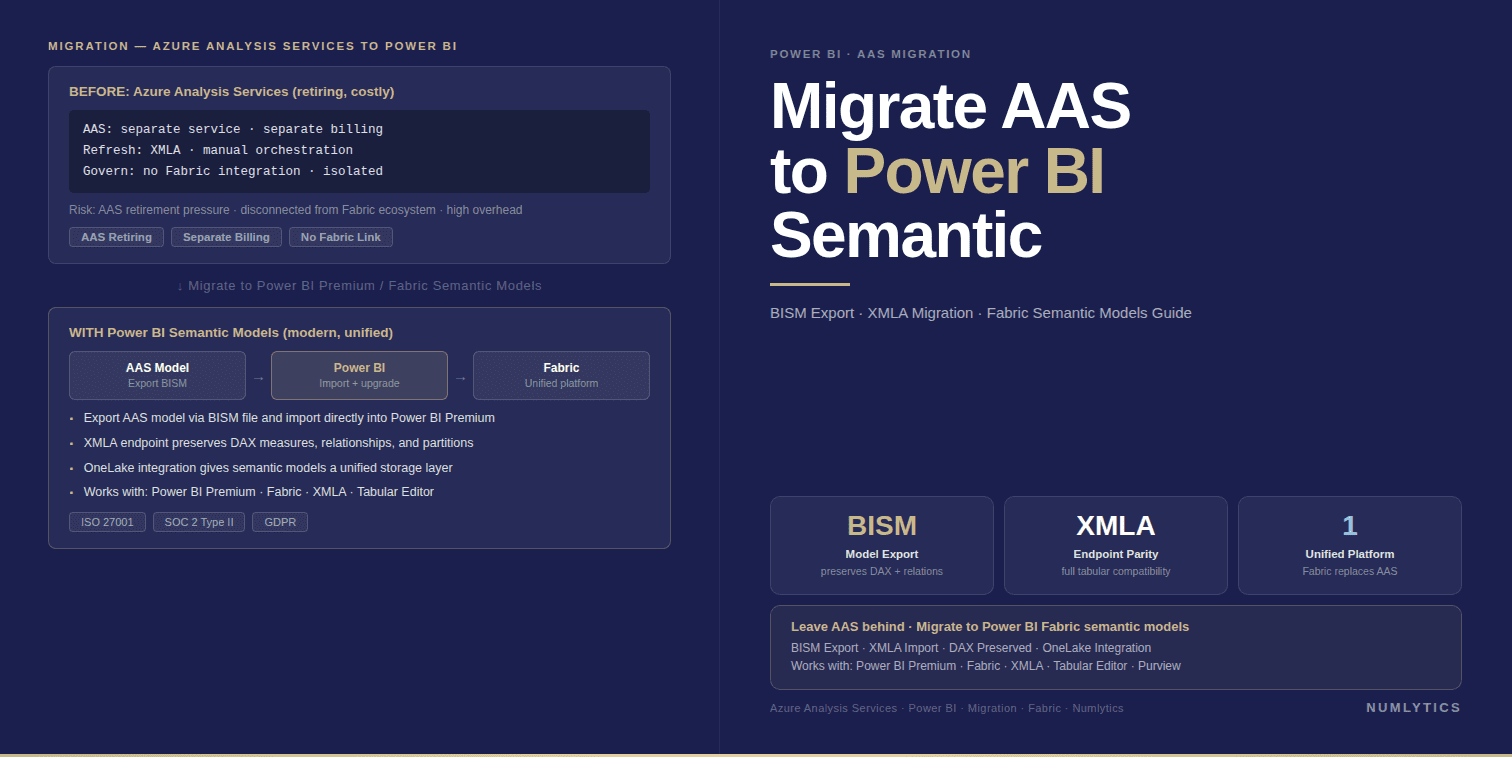Open the BISM Model Export card
This screenshot has width=1512, height=757.
pyautogui.click(x=882, y=545)
